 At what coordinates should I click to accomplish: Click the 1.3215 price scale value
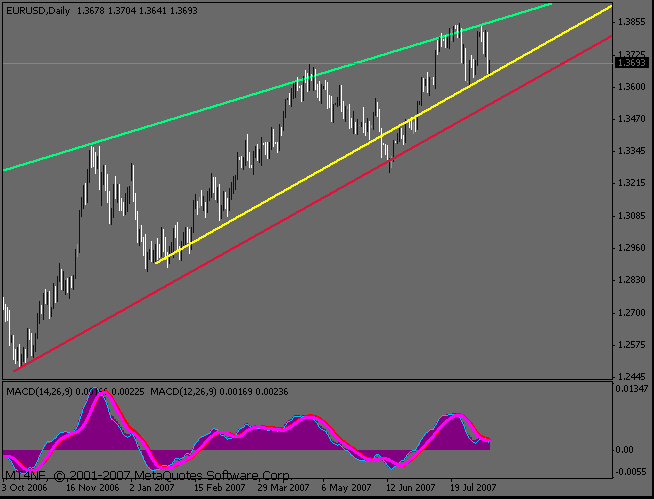coord(631,183)
